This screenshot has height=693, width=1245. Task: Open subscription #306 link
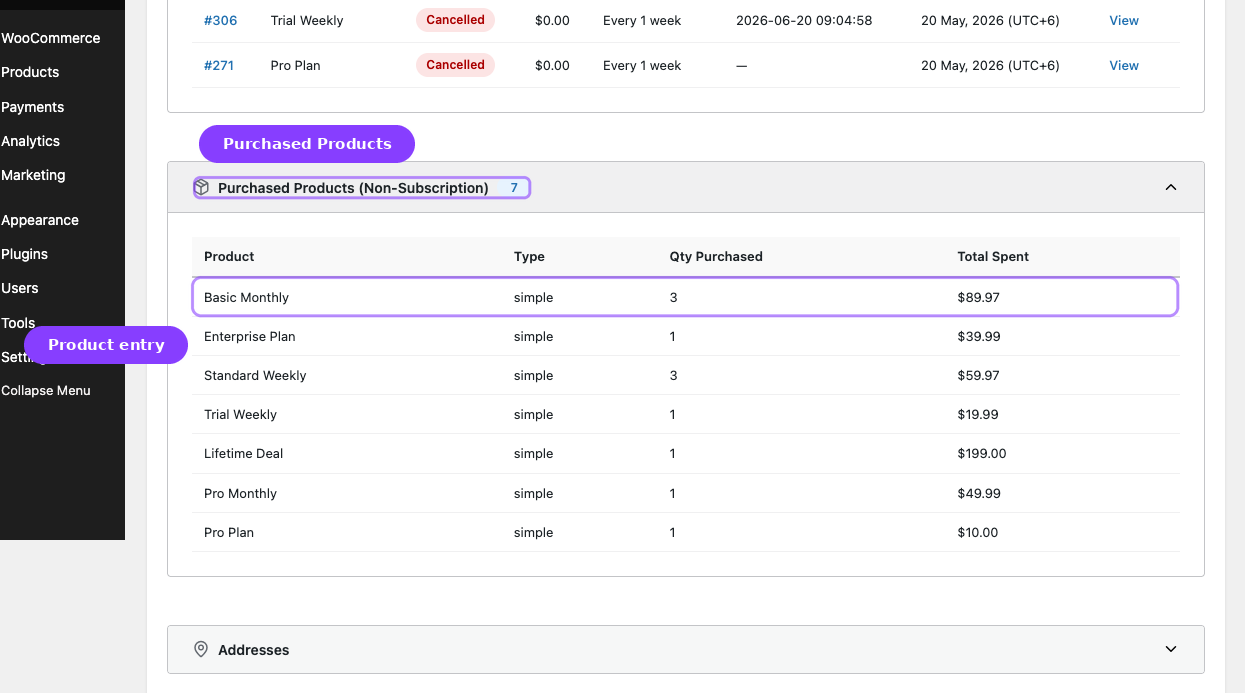click(220, 20)
